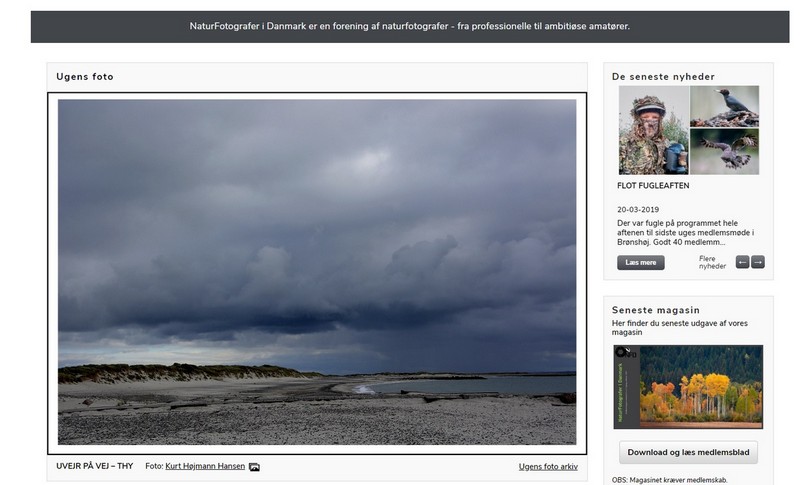Click news excerpt beginning 'Der var fugle'
Viewport: 800px width, 485px height.
click(x=685, y=233)
